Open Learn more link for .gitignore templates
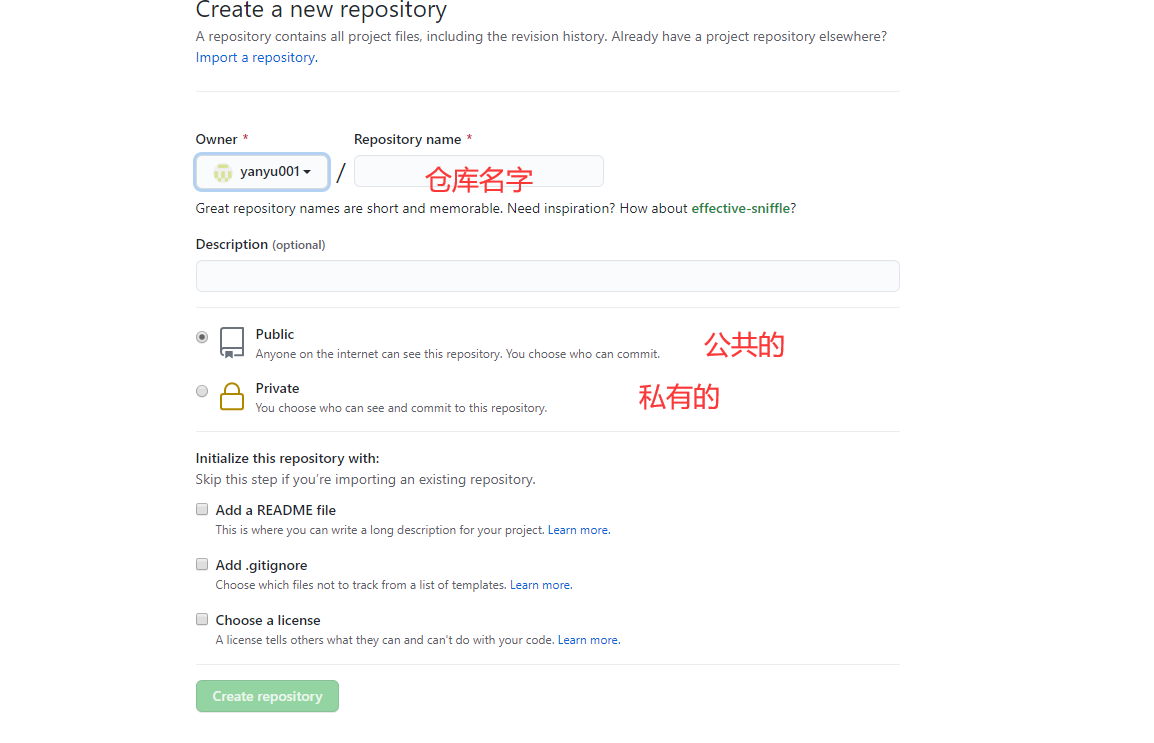Image resolution: width=1154 pixels, height=743 pixels. [541, 585]
